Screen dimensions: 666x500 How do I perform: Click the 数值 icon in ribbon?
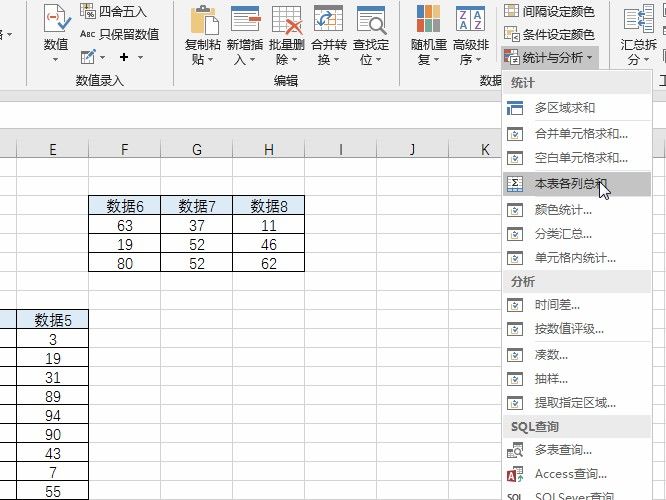click(x=56, y=20)
